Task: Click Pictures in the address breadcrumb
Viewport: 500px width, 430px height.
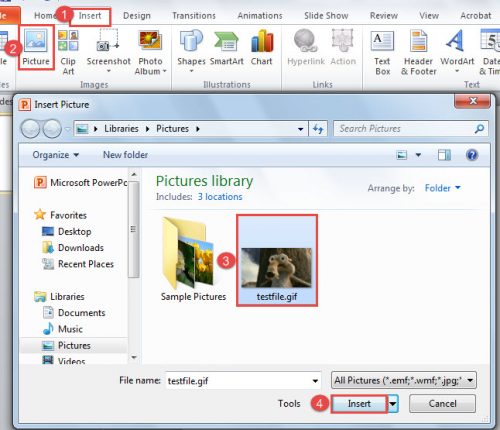Action: click(x=172, y=129)
